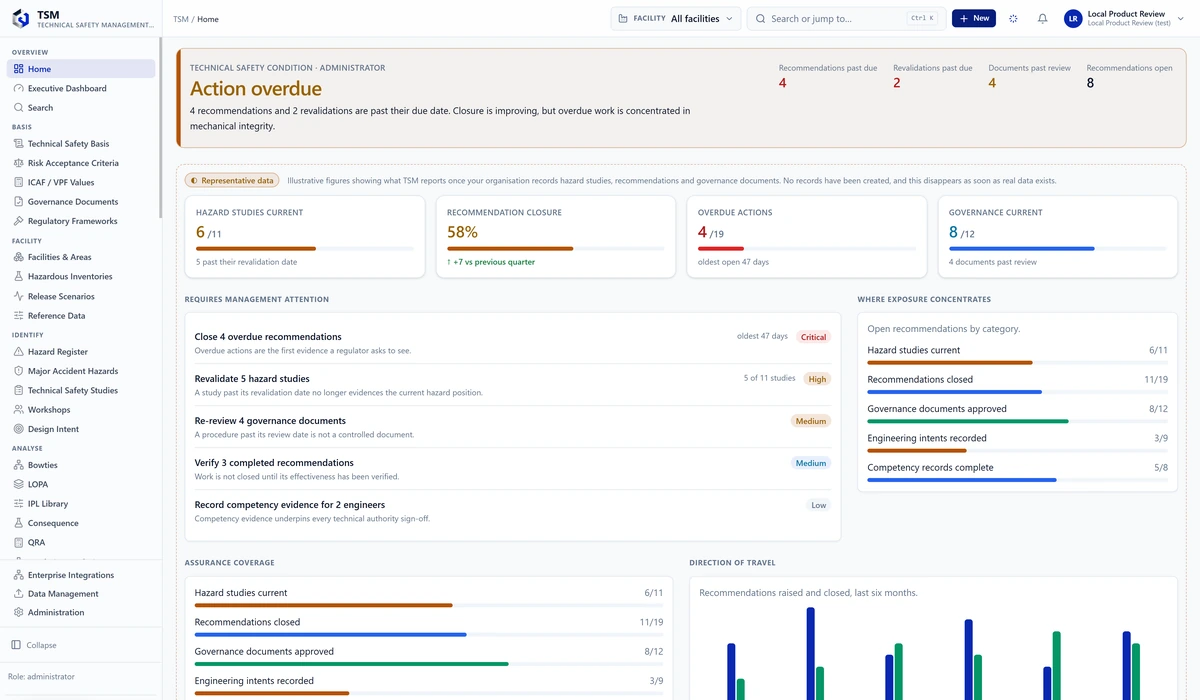
Task: Open Verify 3 completed recommendations item
Action: coord(513,469)
